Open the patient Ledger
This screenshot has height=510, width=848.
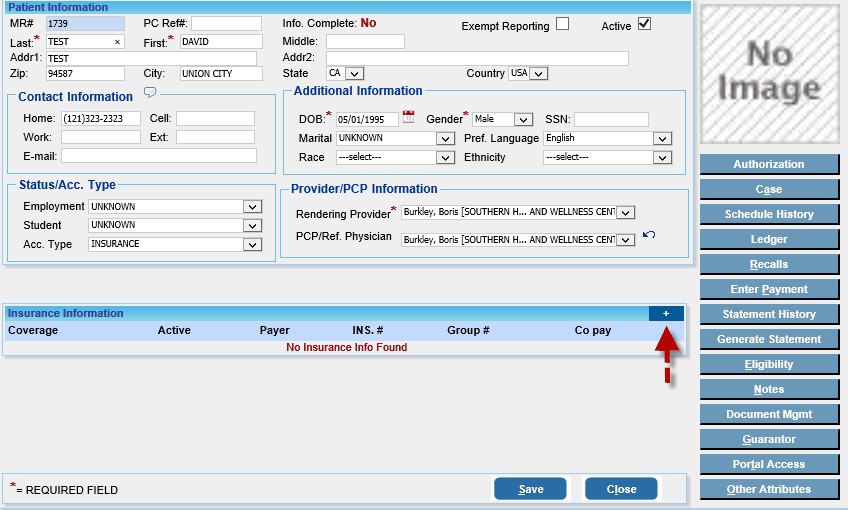768,239
